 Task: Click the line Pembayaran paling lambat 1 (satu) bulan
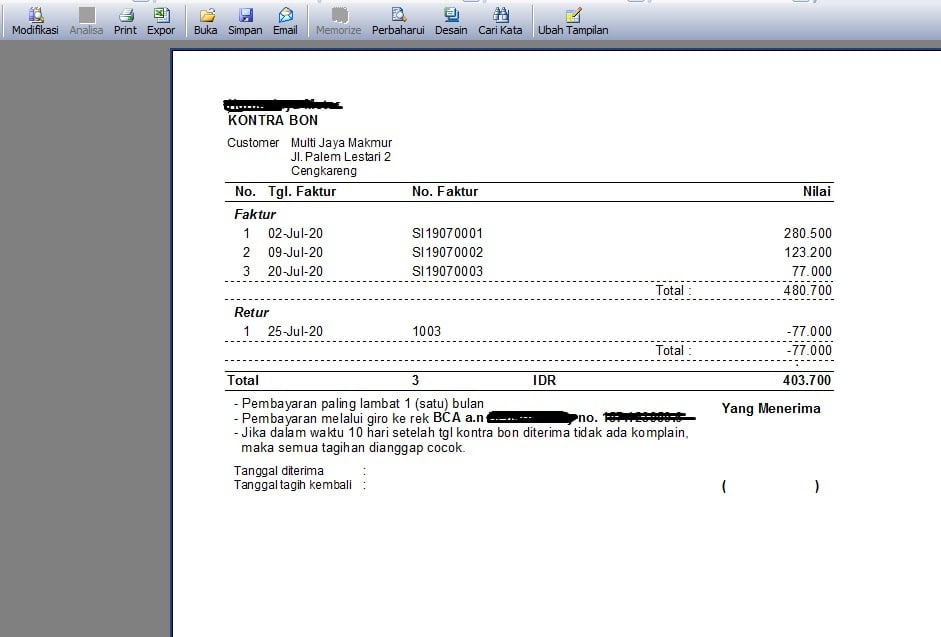coord(359,404)
